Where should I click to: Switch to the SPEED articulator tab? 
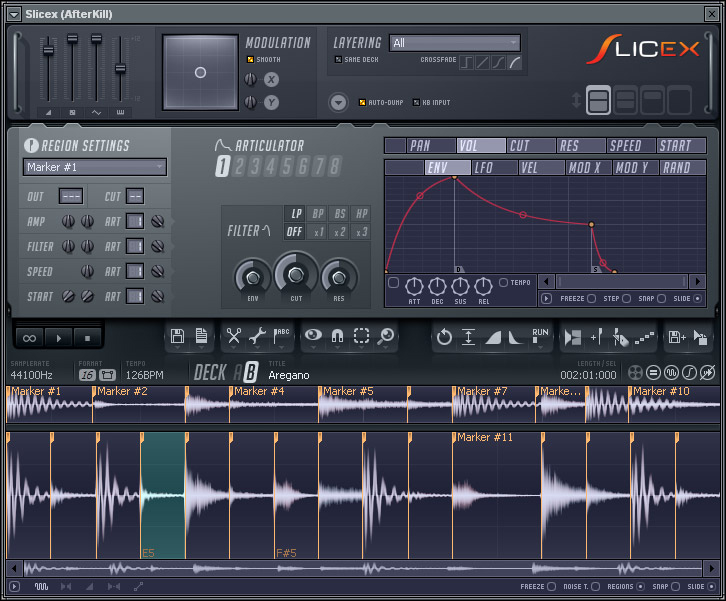[632, 146]
